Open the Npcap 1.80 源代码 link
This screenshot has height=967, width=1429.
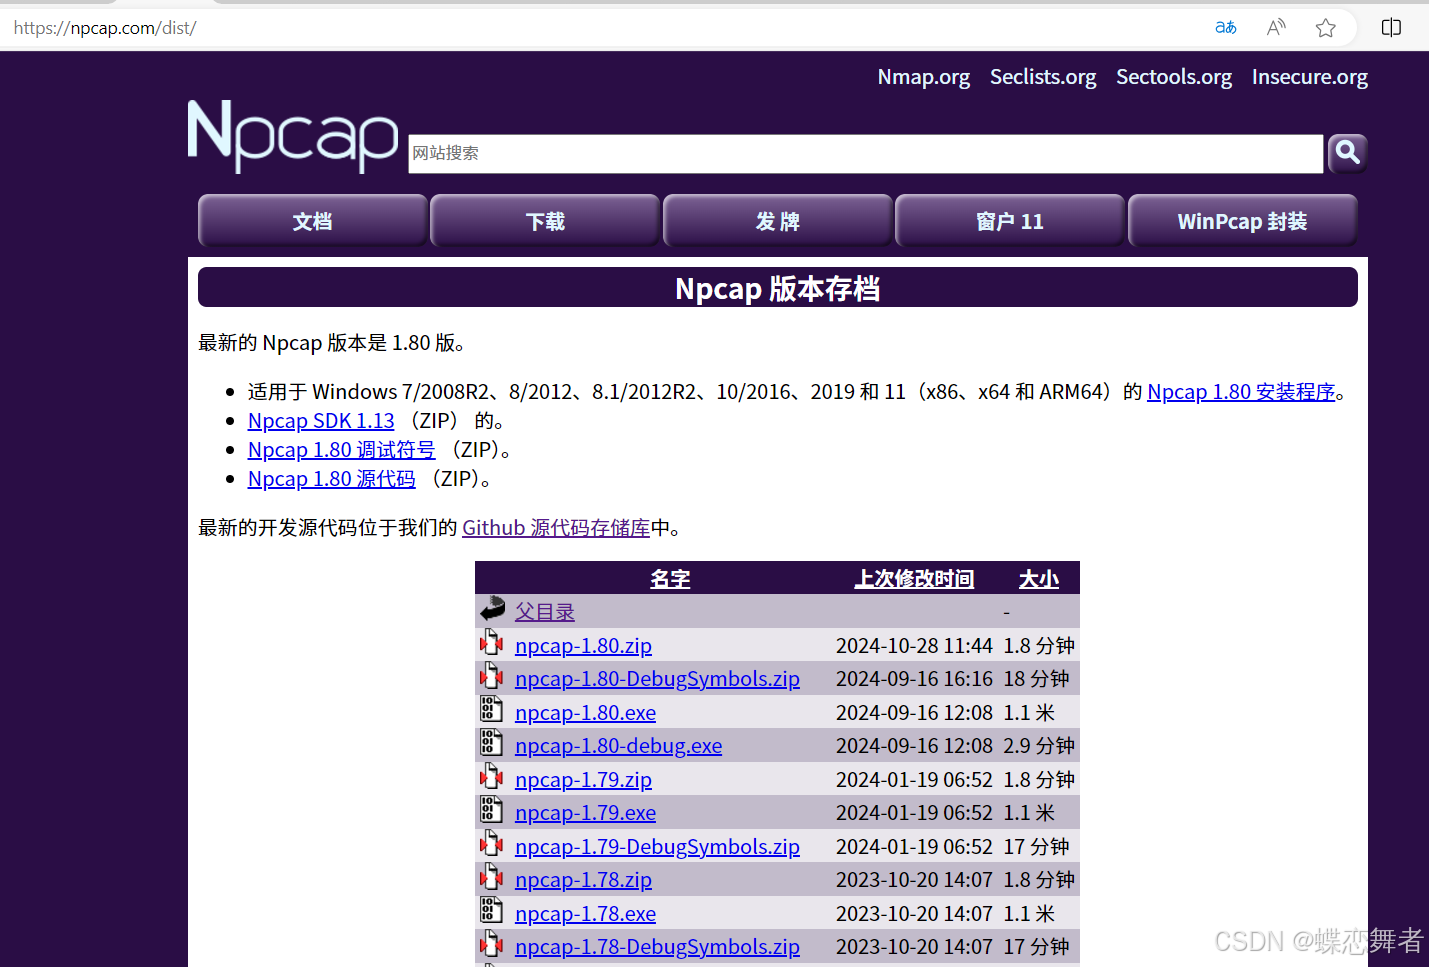point(332,479)
